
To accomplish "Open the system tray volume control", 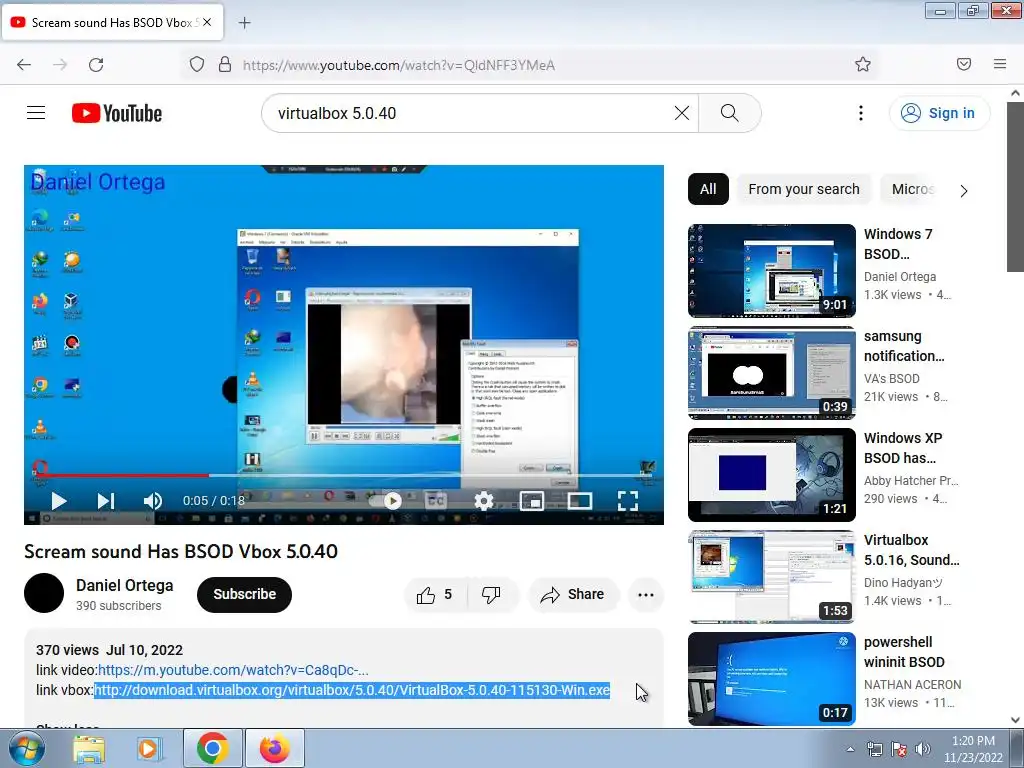I will [x=923, y=749].
